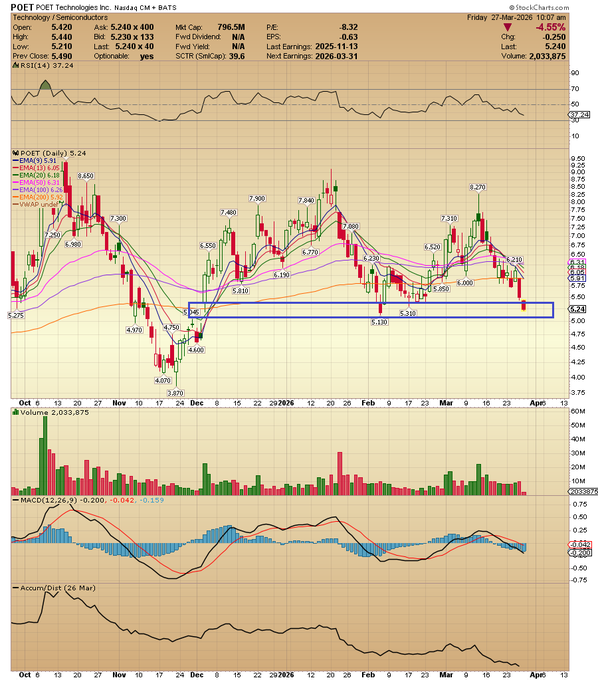Select the High value 5.440
Image resolution: width=598 pixels, height=680 pixels.
62,37
